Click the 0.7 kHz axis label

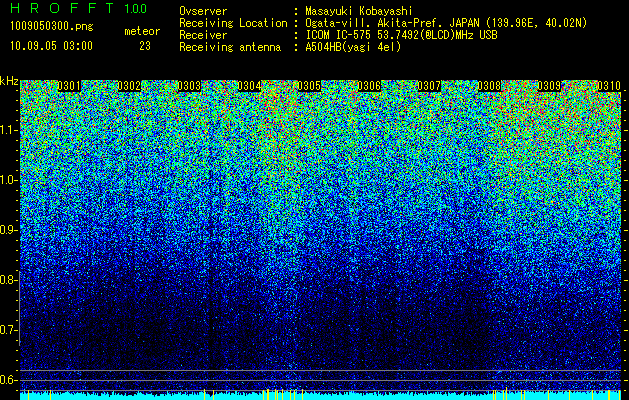tap(8, 330)
